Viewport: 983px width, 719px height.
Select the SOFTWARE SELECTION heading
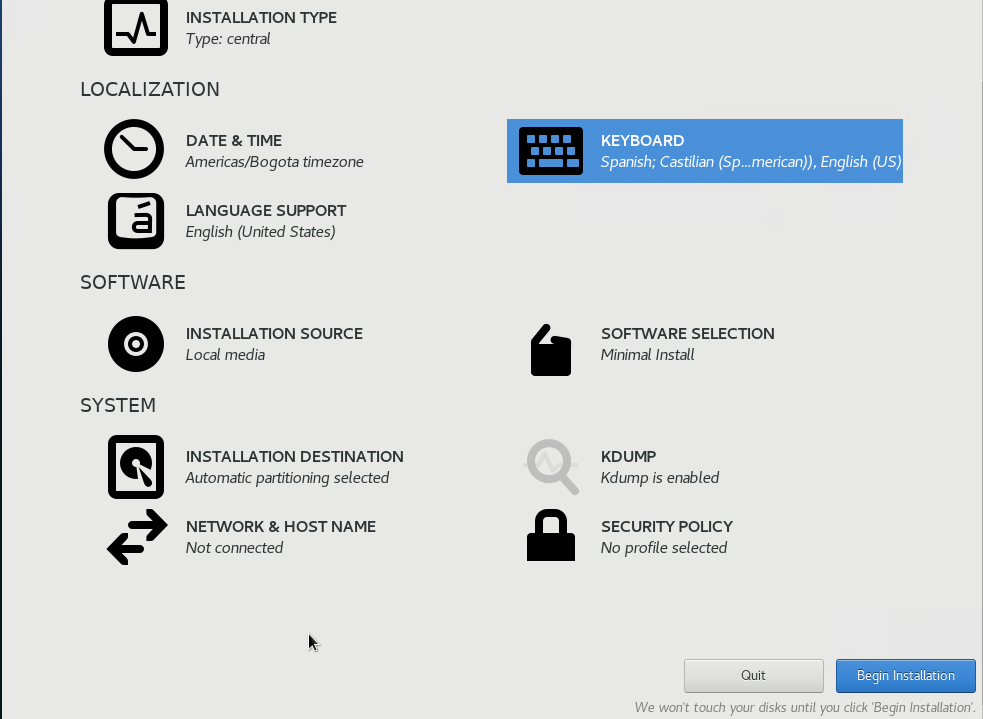tap(688, 333)
